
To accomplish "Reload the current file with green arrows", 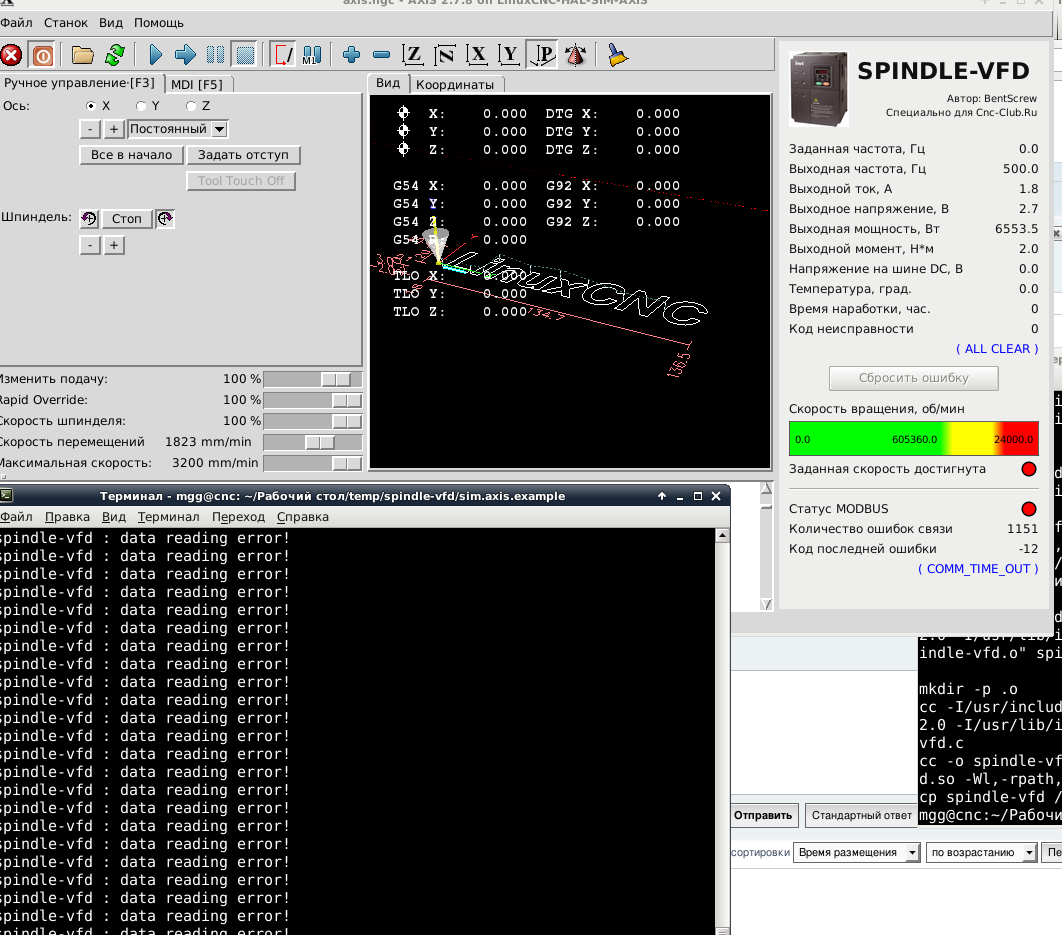I will coord(115,55).
